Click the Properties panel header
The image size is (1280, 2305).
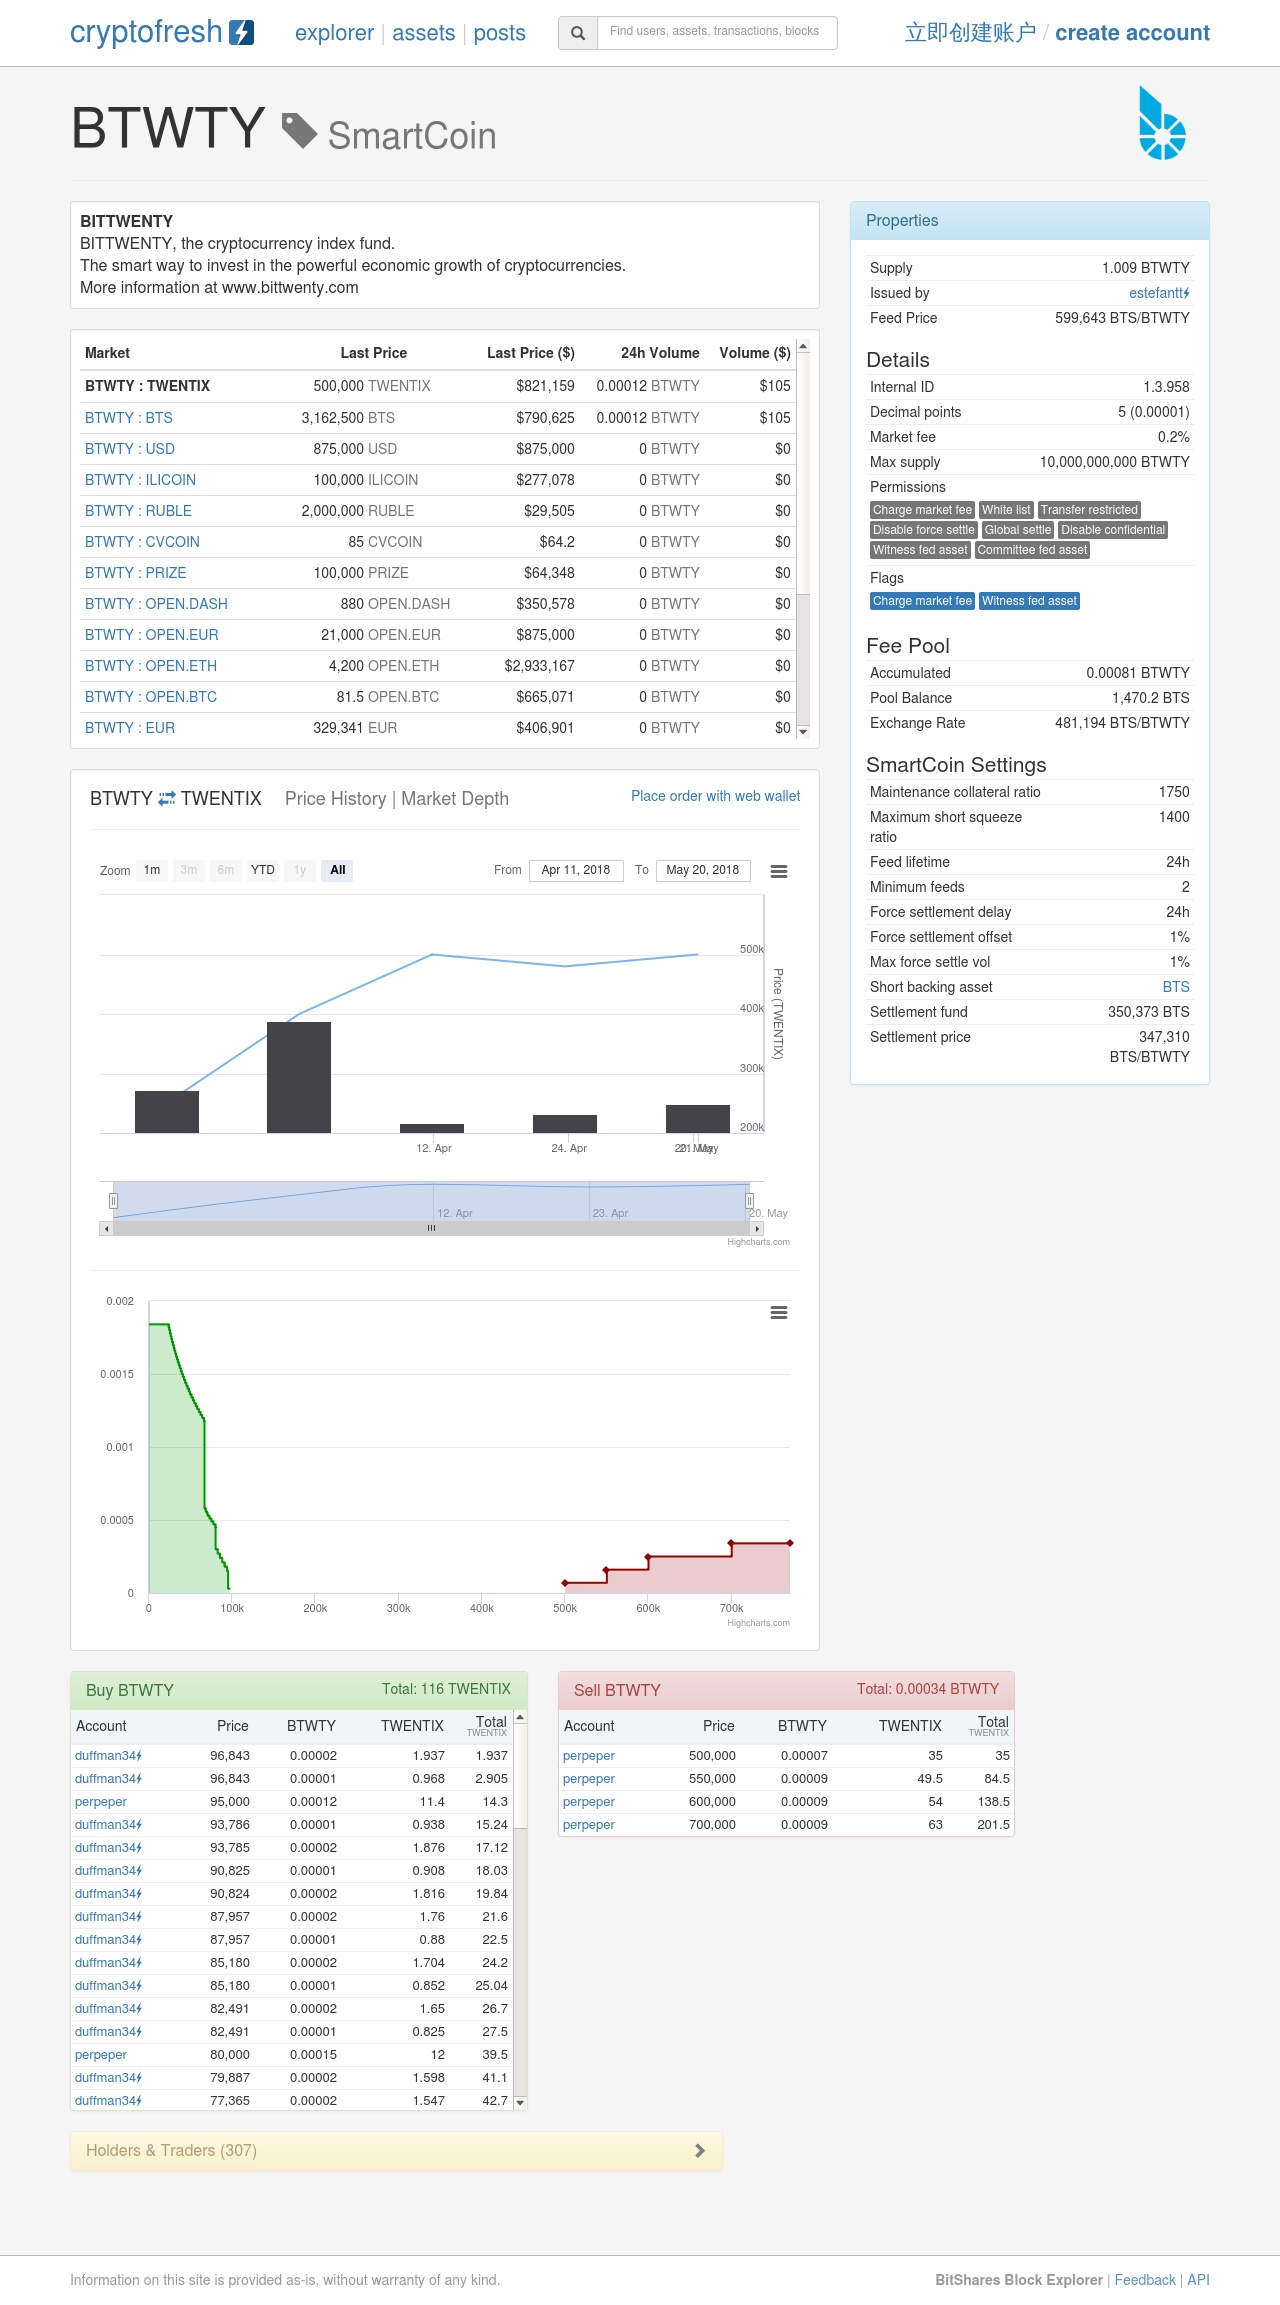click(1030, 221)
